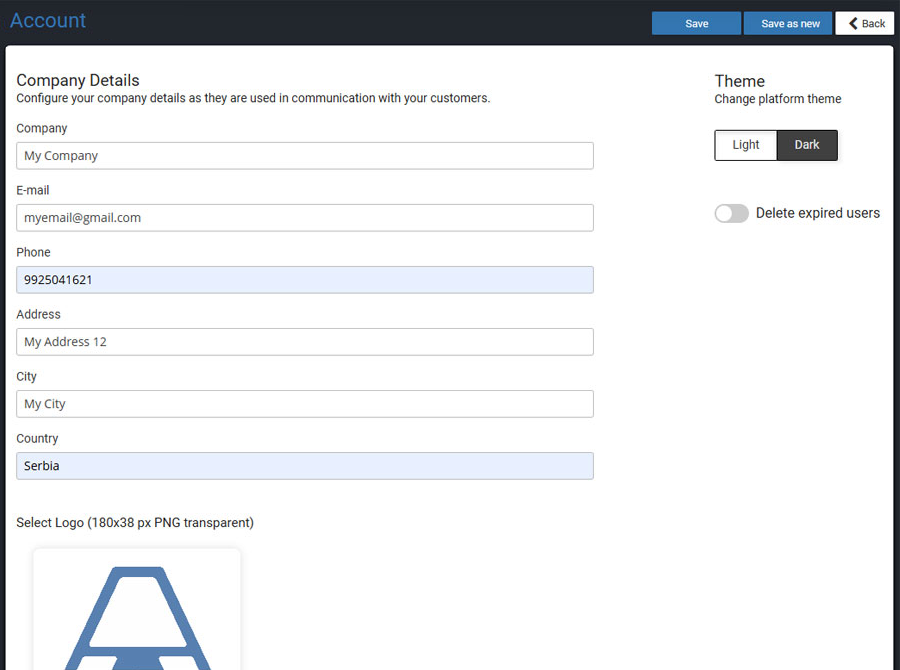Focus the E-mail input field
The image size is (900, 670).
(x=305, y=218)
